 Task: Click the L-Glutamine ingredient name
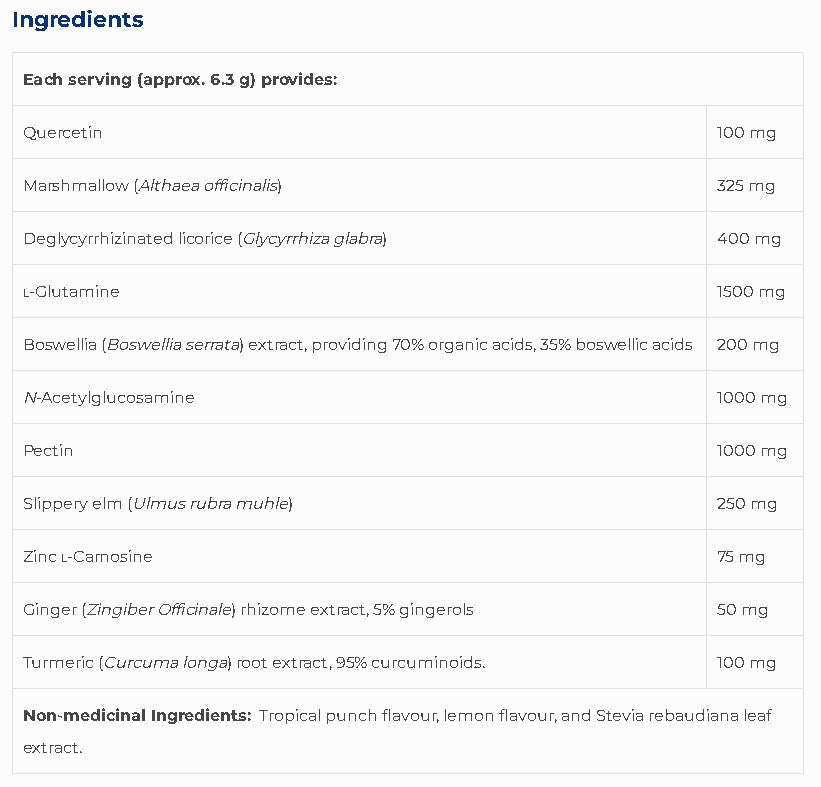[71, 292]
